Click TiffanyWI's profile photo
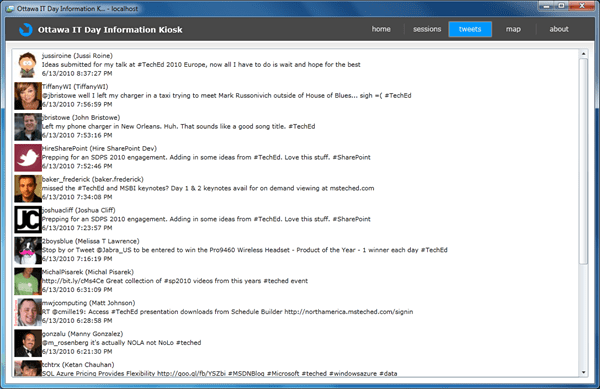This screenshot has width=600, height=389. [x=28, y=96]
